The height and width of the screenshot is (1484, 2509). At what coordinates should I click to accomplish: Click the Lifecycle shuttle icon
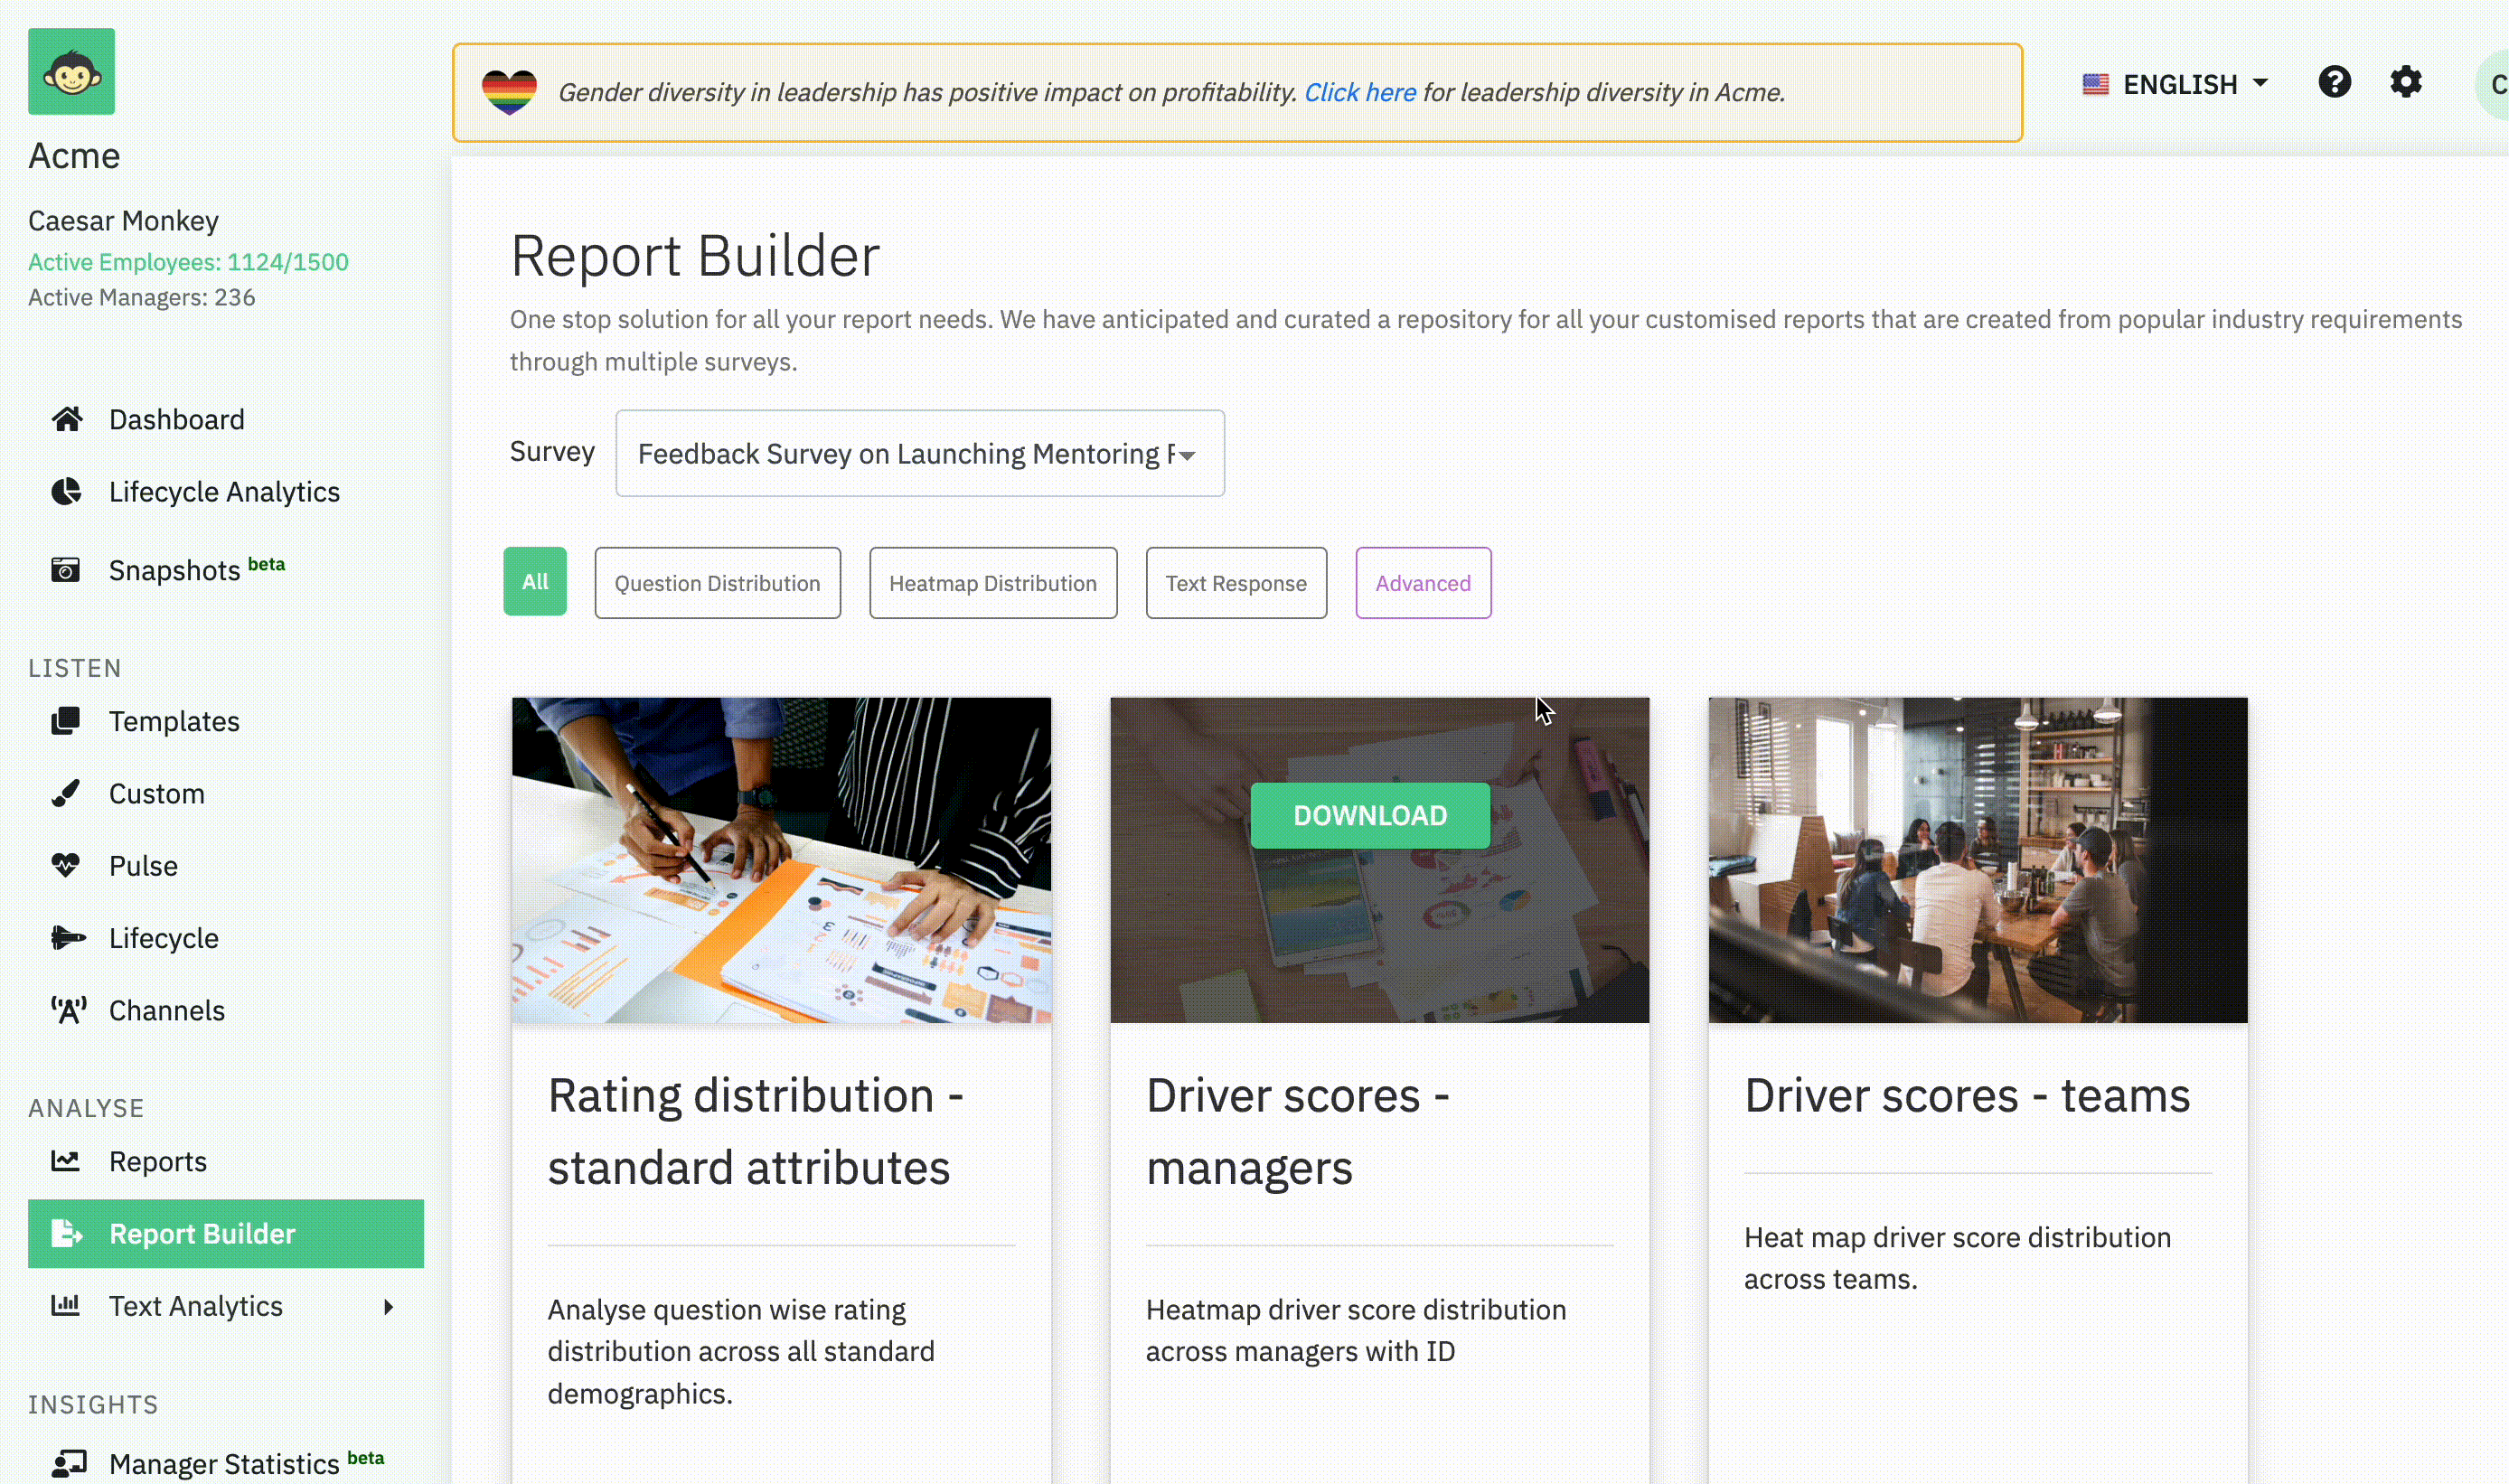[x=68, y=938]
